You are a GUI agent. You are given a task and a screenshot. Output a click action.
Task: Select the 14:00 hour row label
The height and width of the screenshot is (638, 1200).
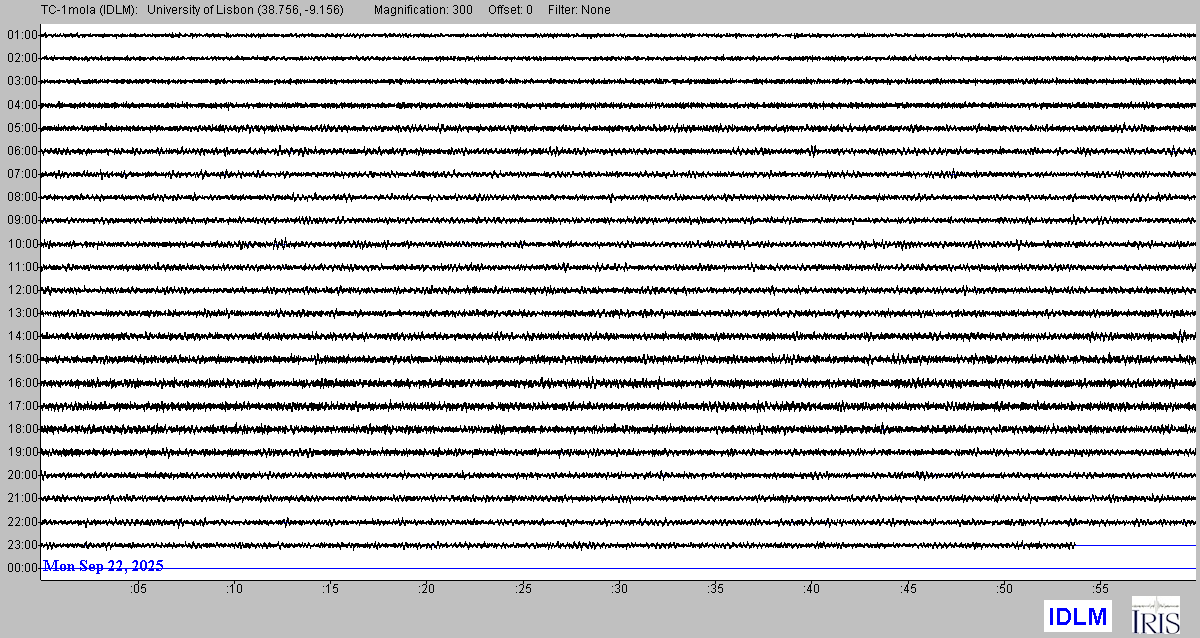[x=21, y=336]
